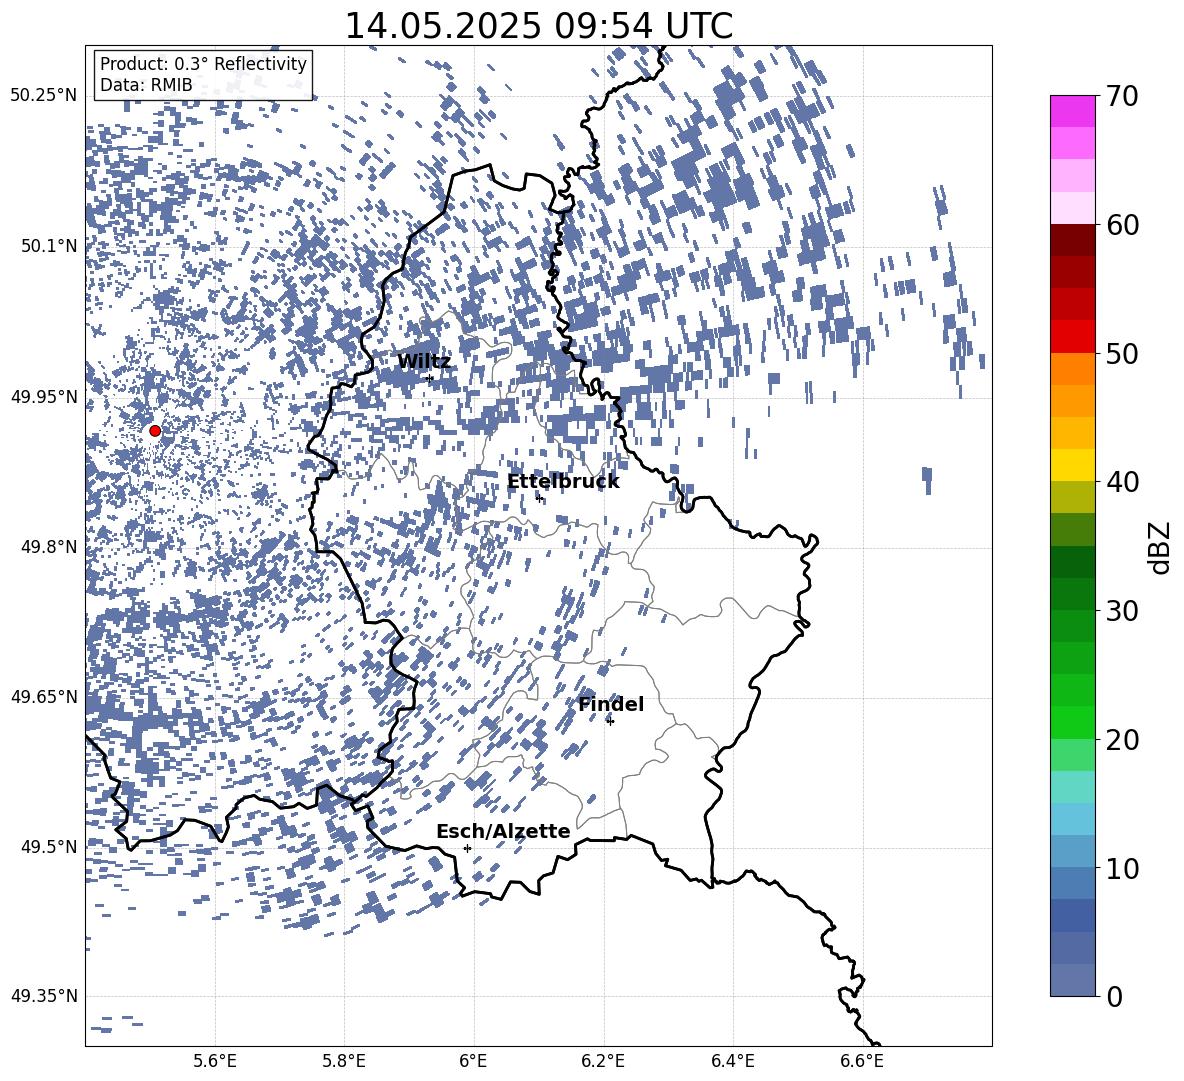
Task: Click the dBZ colorbar label
Action: click(x=1161, y=547)
